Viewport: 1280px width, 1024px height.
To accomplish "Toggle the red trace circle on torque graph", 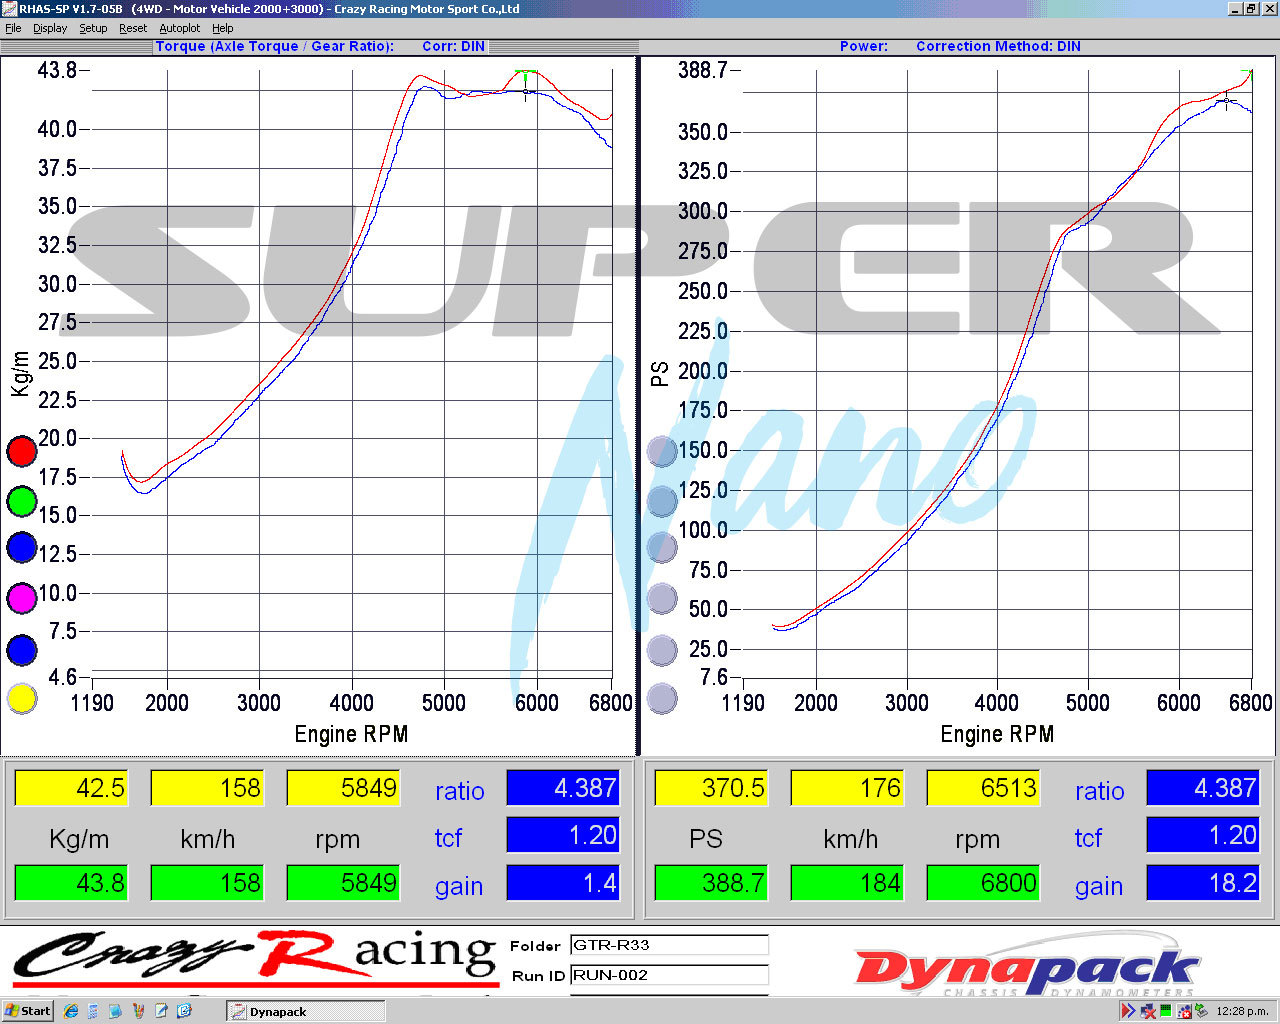I will [22, 452].
